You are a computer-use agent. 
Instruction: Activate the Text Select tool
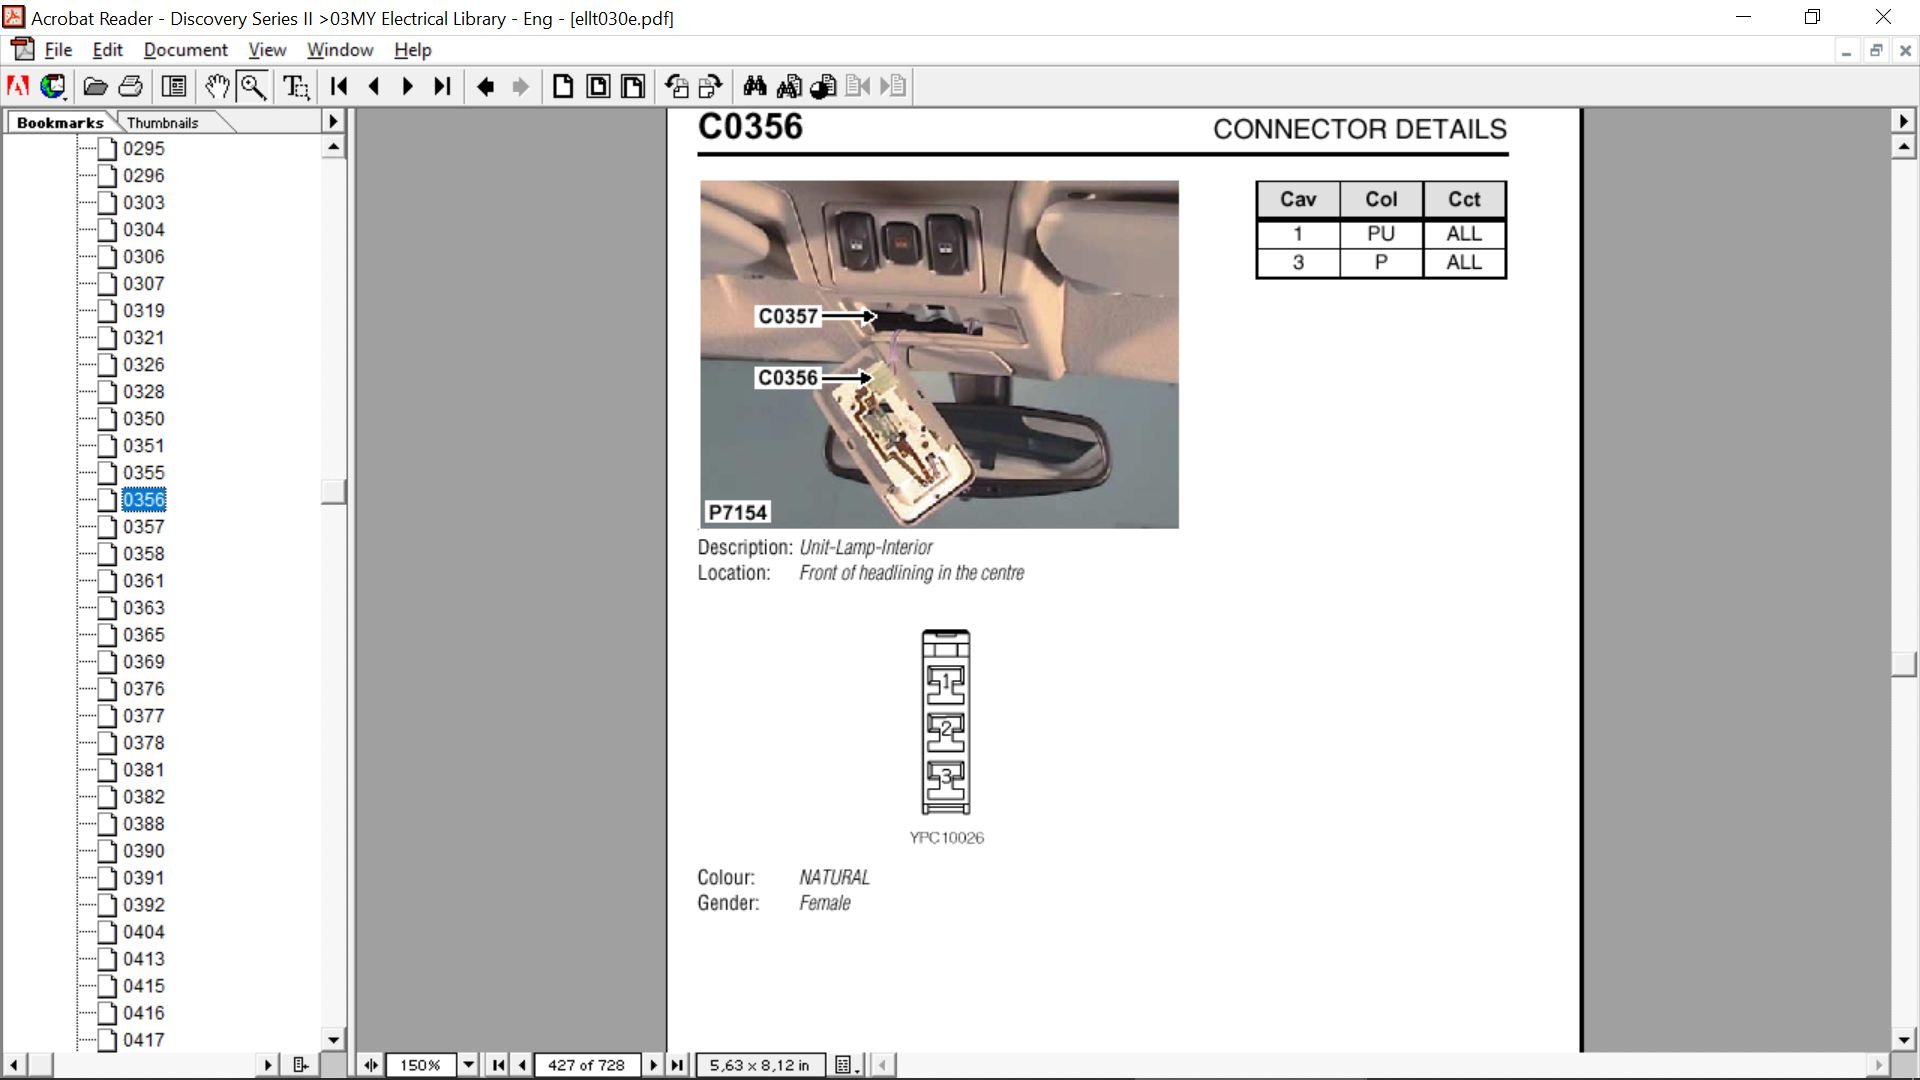pos(296,87)
